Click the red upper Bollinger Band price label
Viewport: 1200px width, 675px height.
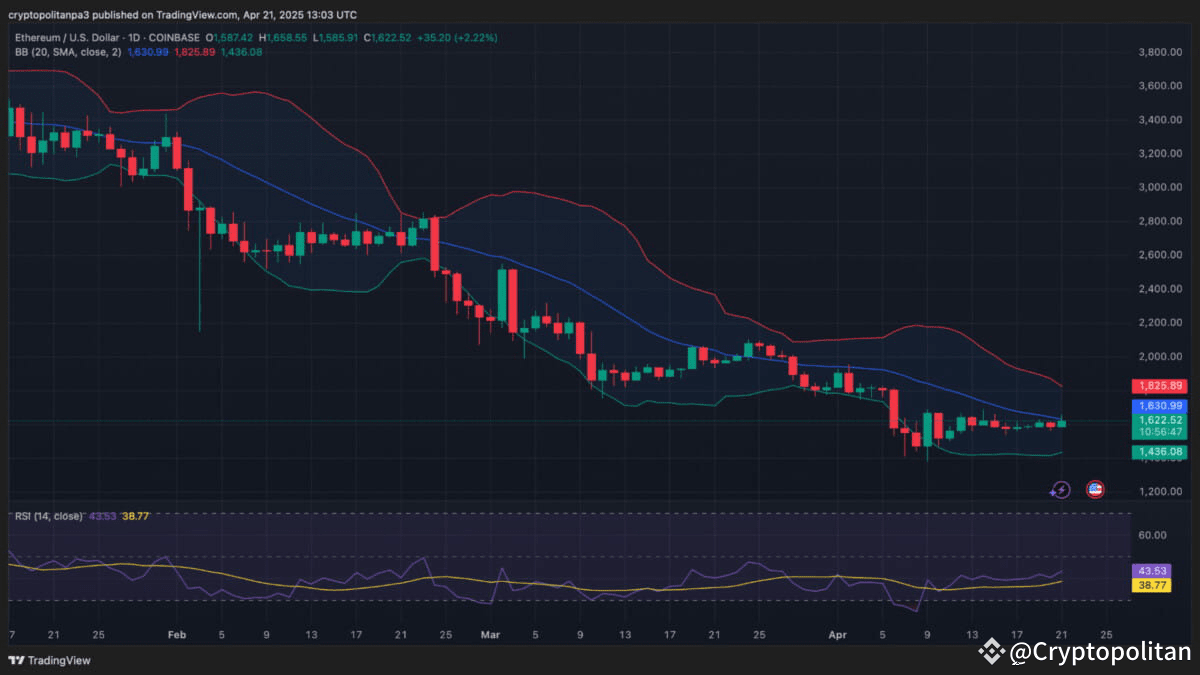pyautogui.click(x=1161, y=386)
